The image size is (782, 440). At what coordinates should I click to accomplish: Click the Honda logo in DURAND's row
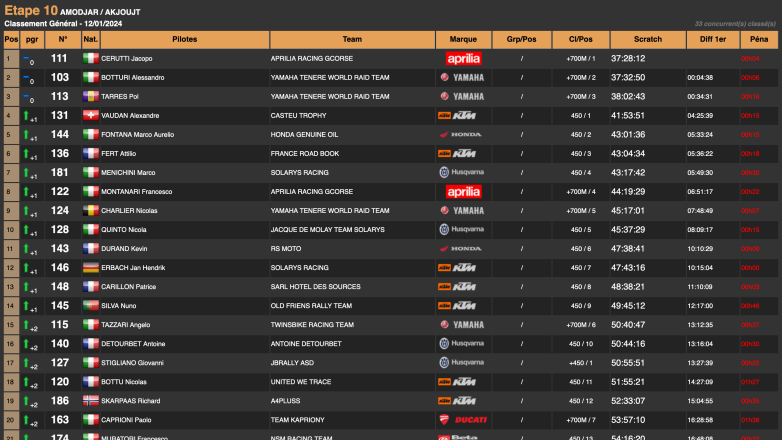click(460, 248)
